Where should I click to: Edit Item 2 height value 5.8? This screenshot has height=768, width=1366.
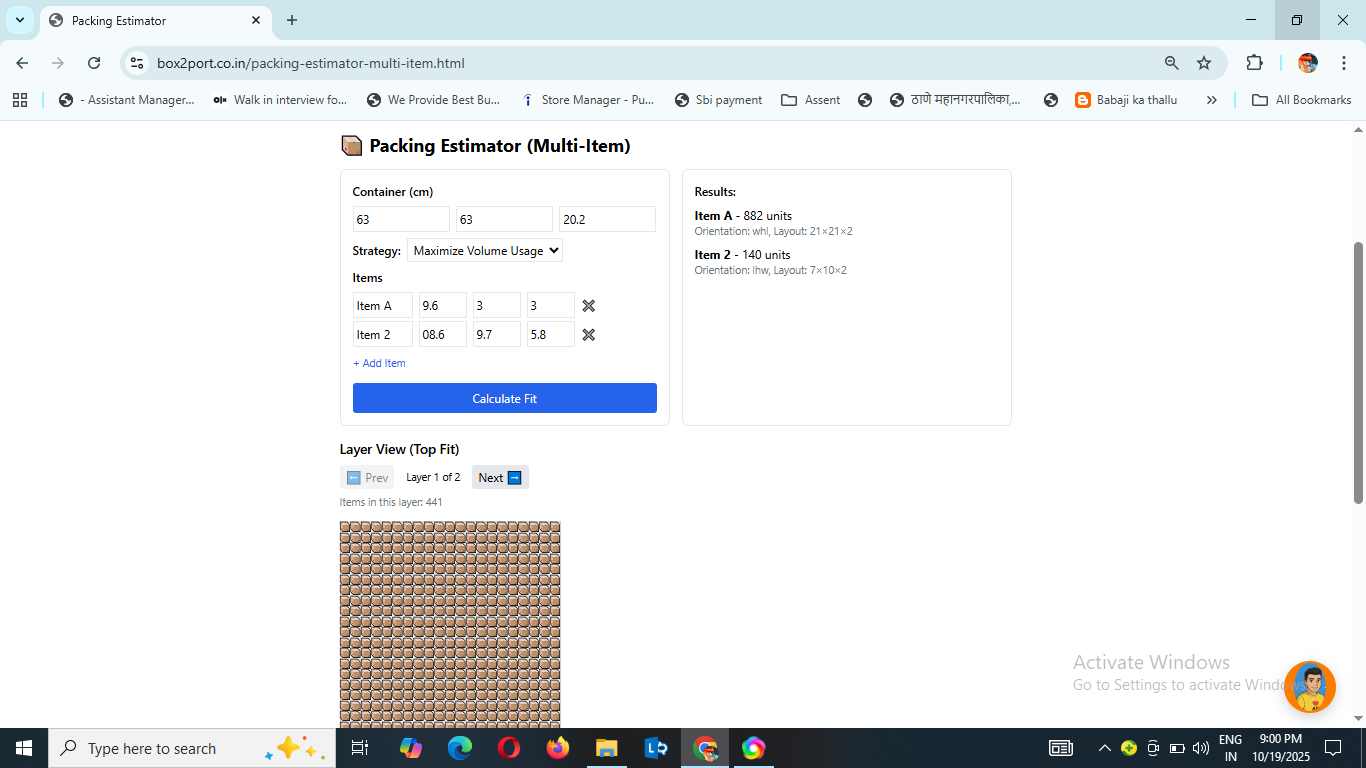551,335
